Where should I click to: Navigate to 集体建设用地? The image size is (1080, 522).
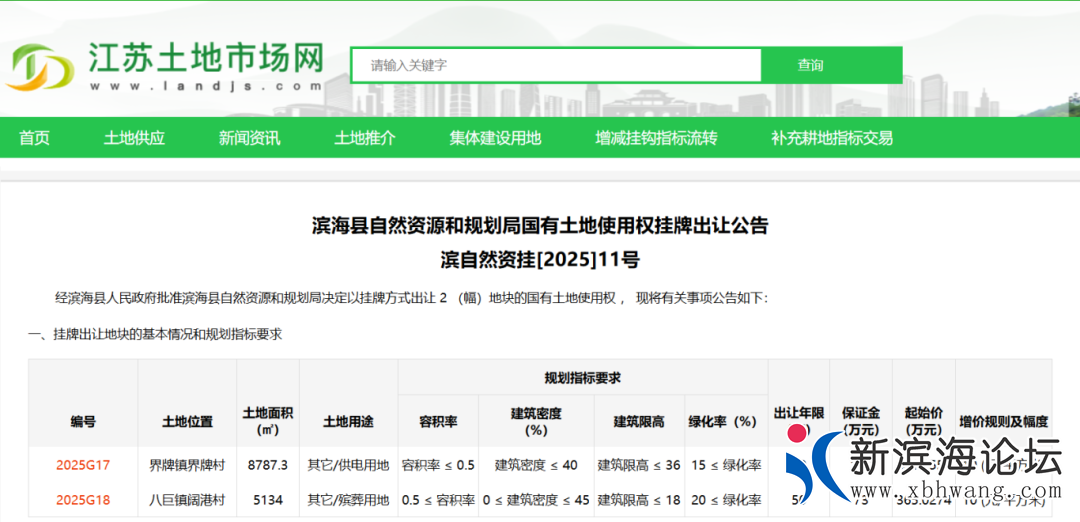pyautogui.click(x=494, y=138)
